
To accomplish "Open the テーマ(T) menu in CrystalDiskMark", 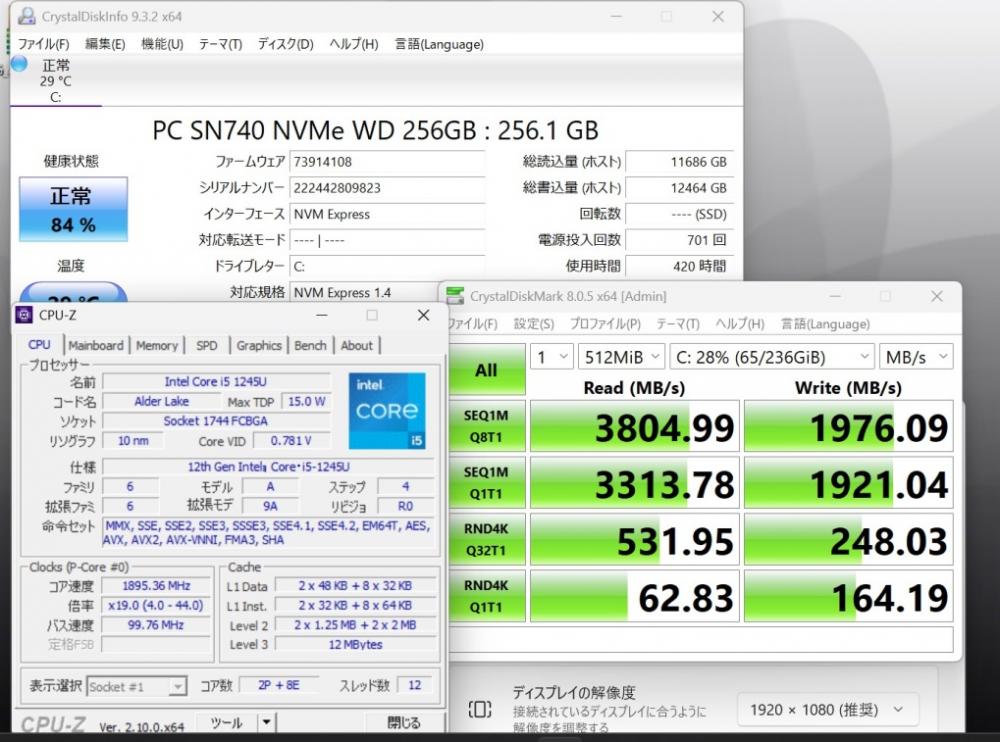I will pos(678,324).
